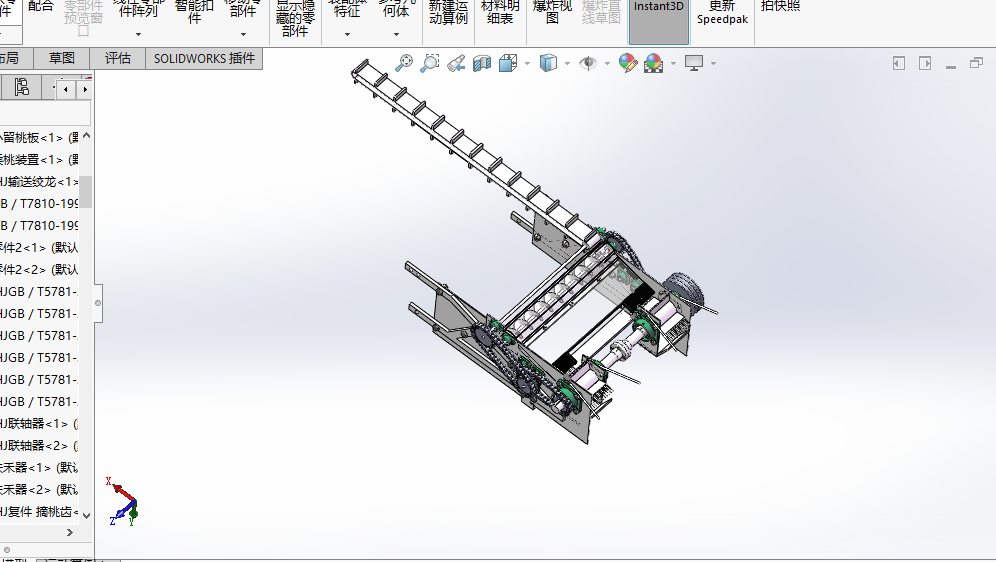This screenshot has width=996, height=562.
Task: Switch to the SOLIDWORKS 插件 tab
Action: [204, 58]
